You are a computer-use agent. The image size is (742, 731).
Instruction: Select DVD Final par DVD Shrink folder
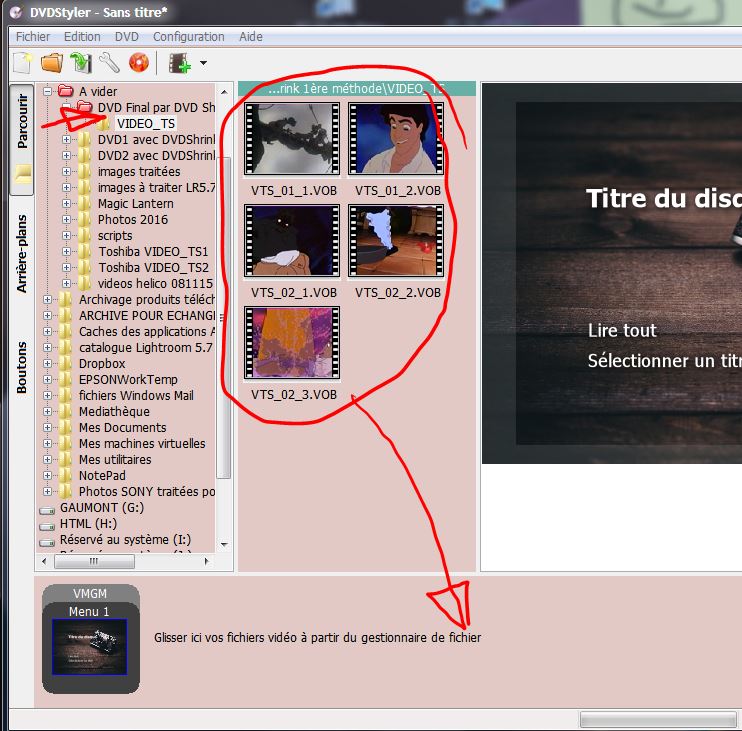click(x=156, y=107)
